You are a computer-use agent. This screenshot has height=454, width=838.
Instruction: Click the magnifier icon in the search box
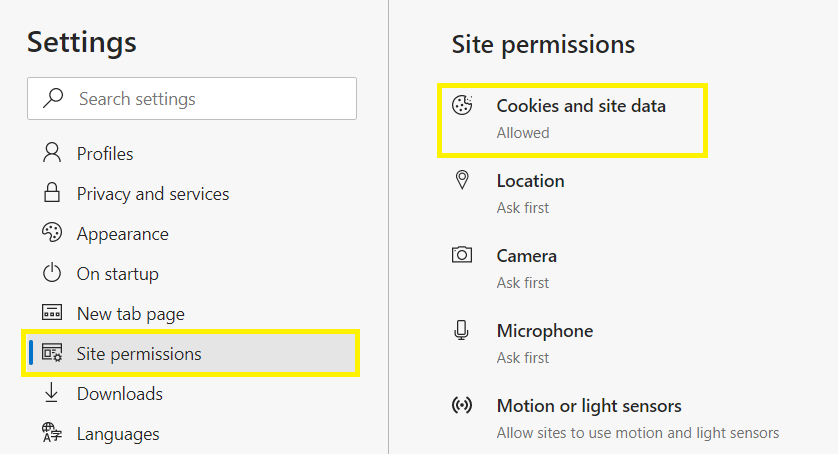point(53,99)
